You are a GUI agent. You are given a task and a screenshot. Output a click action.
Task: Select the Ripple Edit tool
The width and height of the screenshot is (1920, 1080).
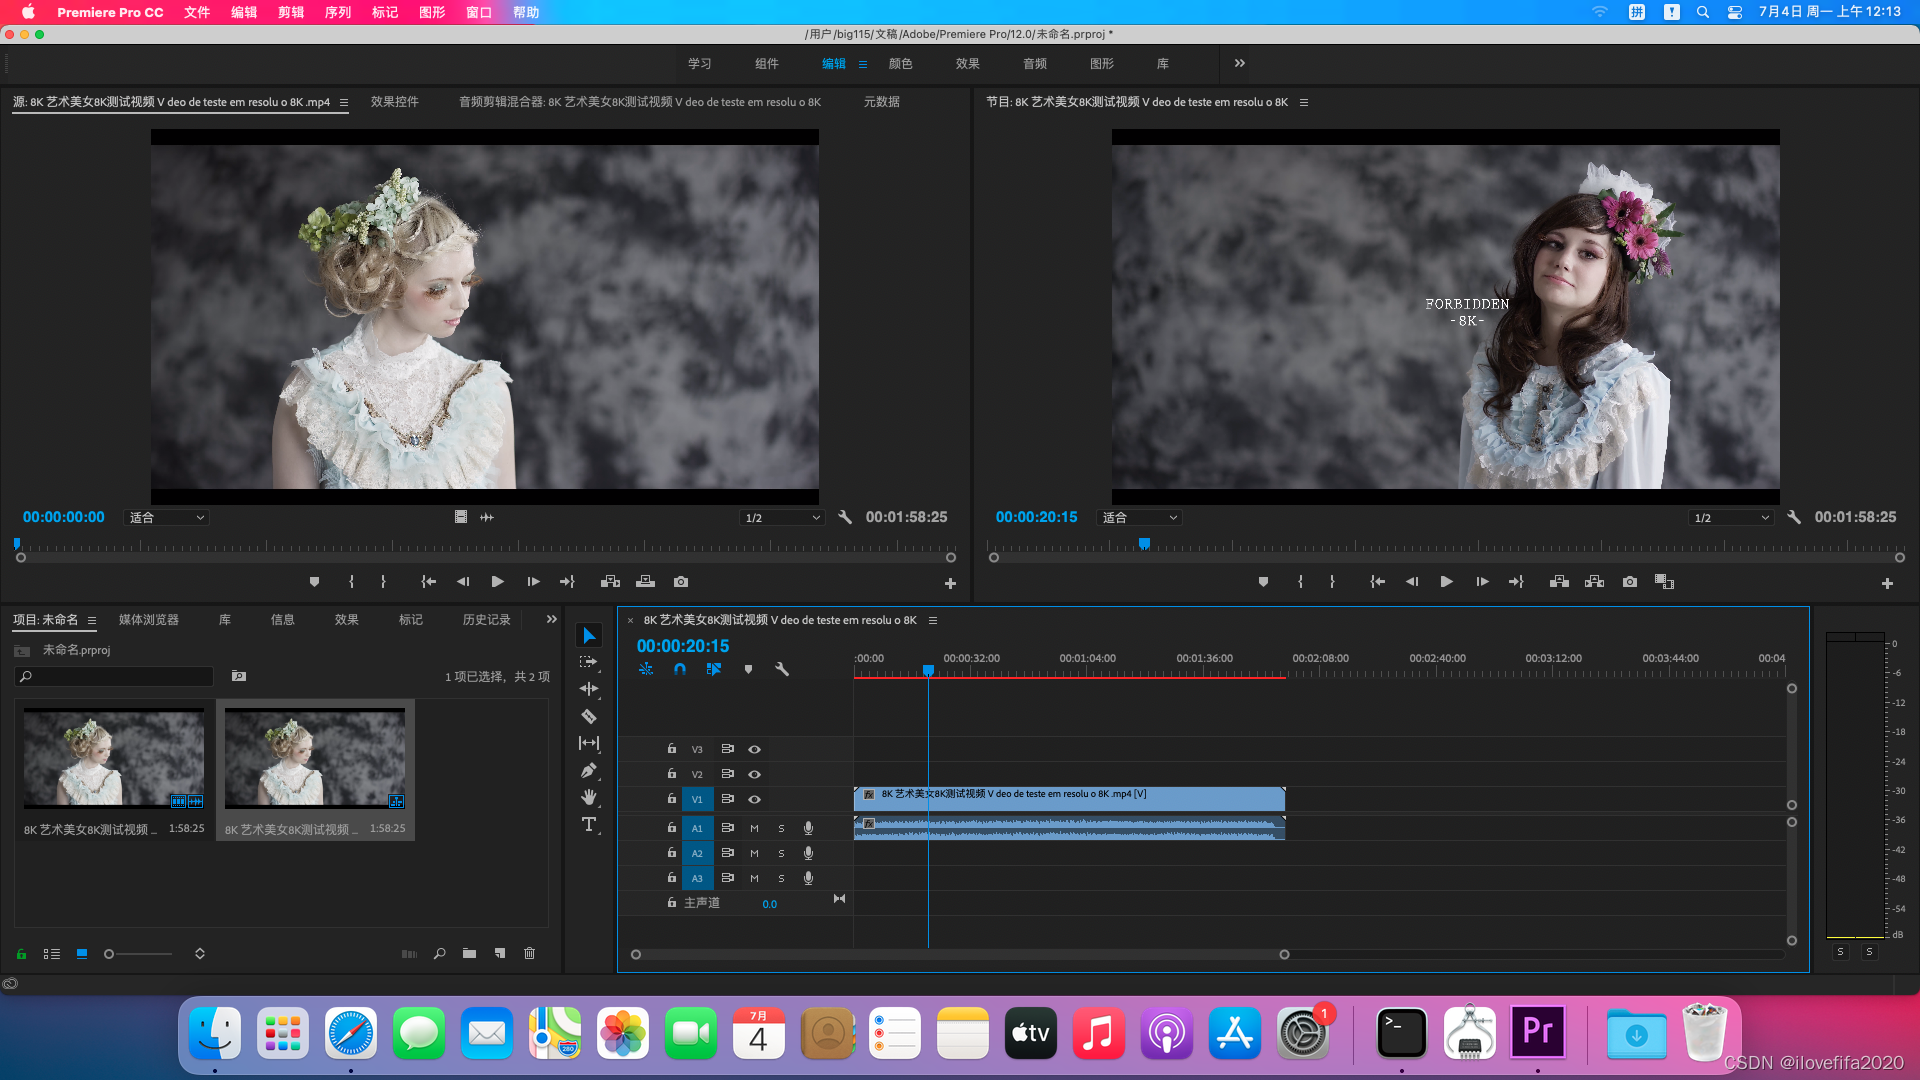click(x=589, y=689)
